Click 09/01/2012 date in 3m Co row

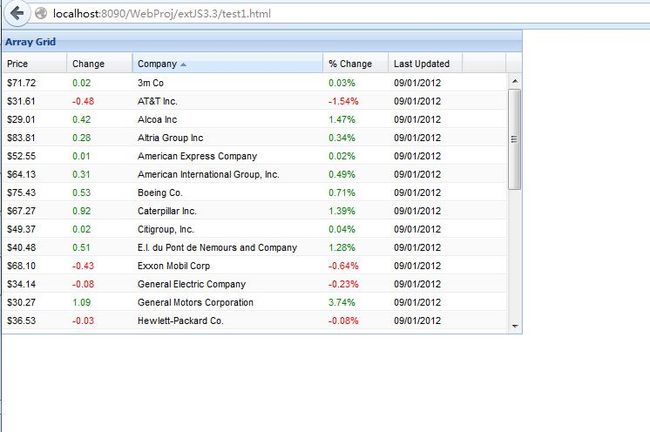(x=417, y=83)
